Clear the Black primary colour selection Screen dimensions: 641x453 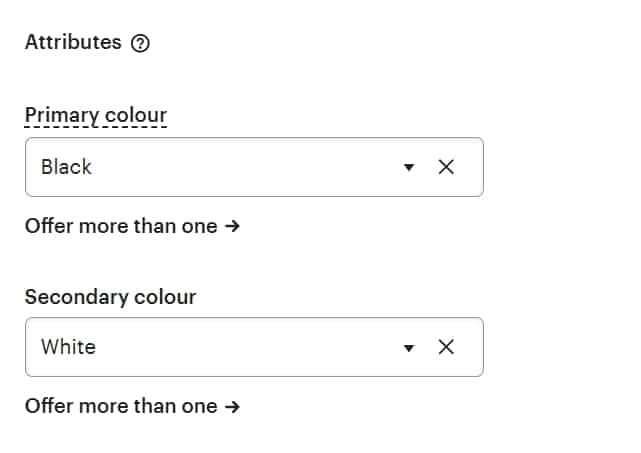pyautogui.click(x=446, y=167)
